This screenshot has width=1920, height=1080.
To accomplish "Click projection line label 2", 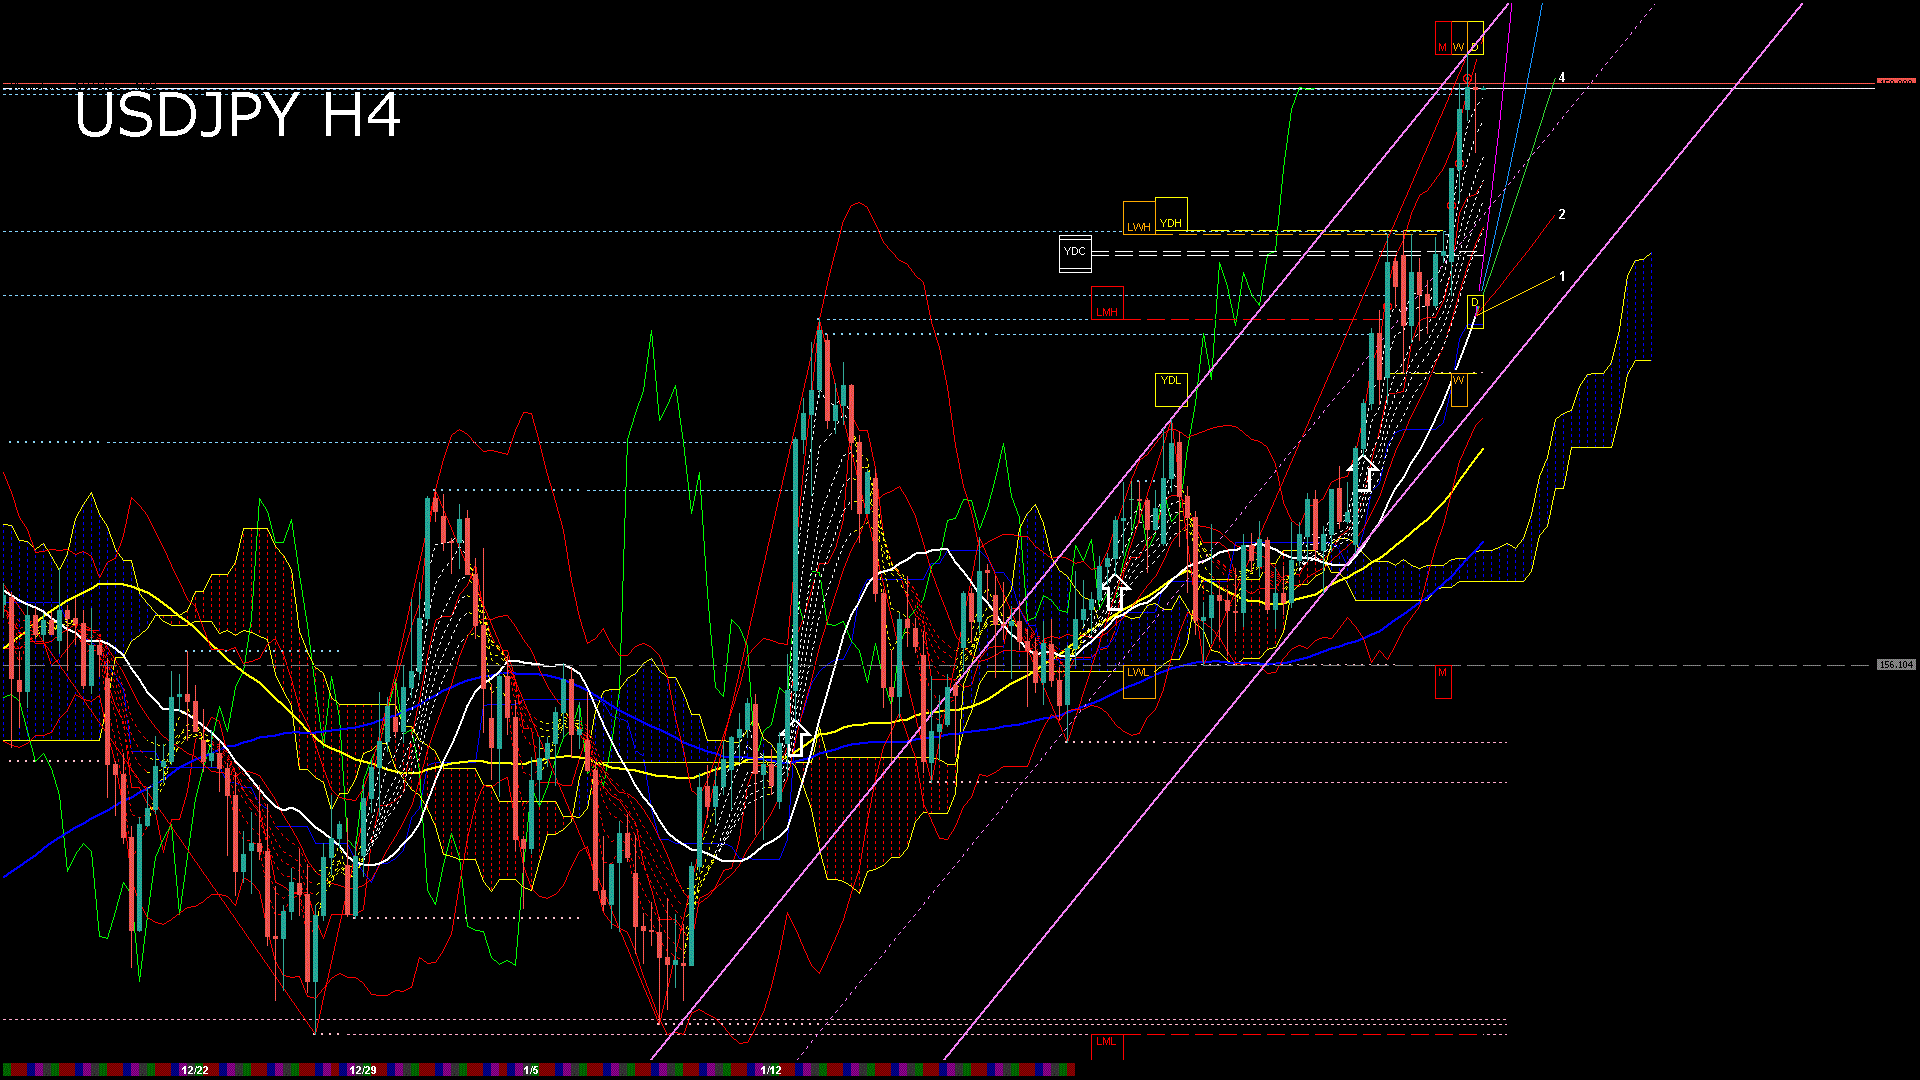I will (1562, 215).
